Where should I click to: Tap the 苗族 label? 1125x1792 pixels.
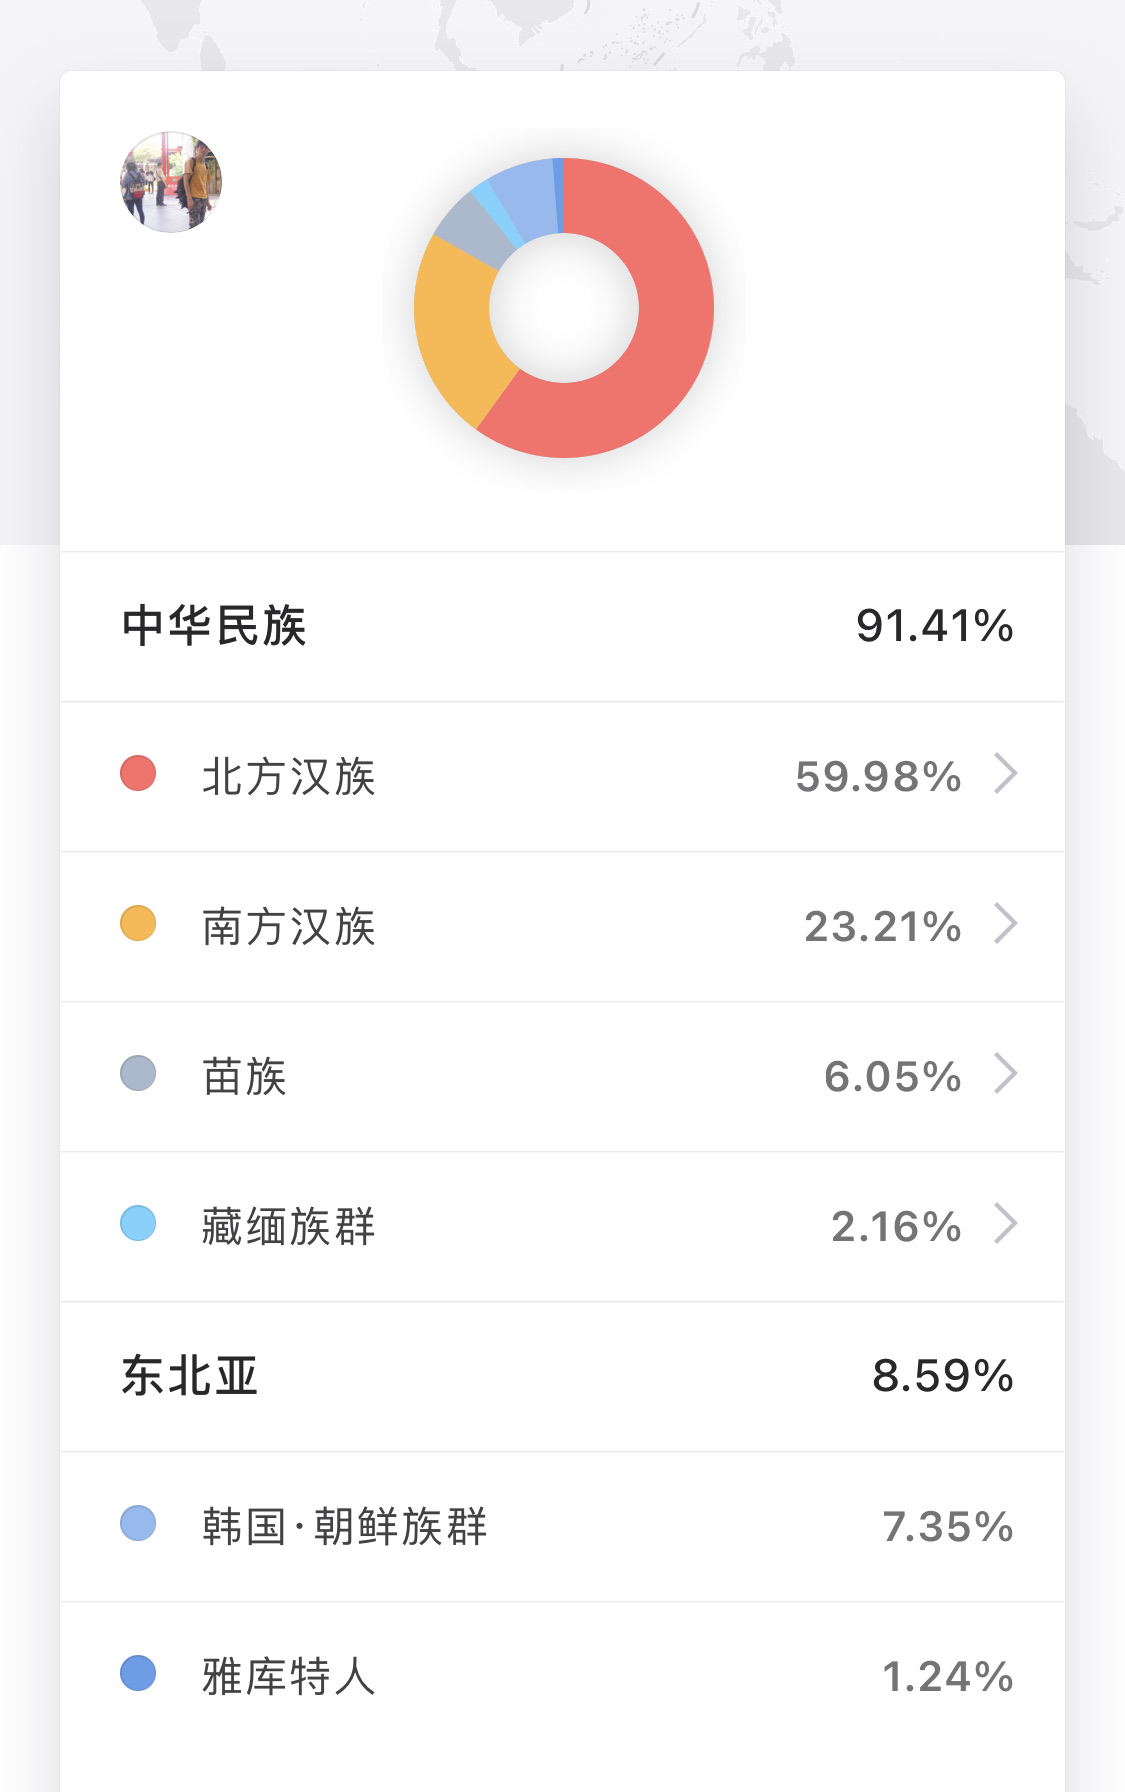(x=245, y=1077)
